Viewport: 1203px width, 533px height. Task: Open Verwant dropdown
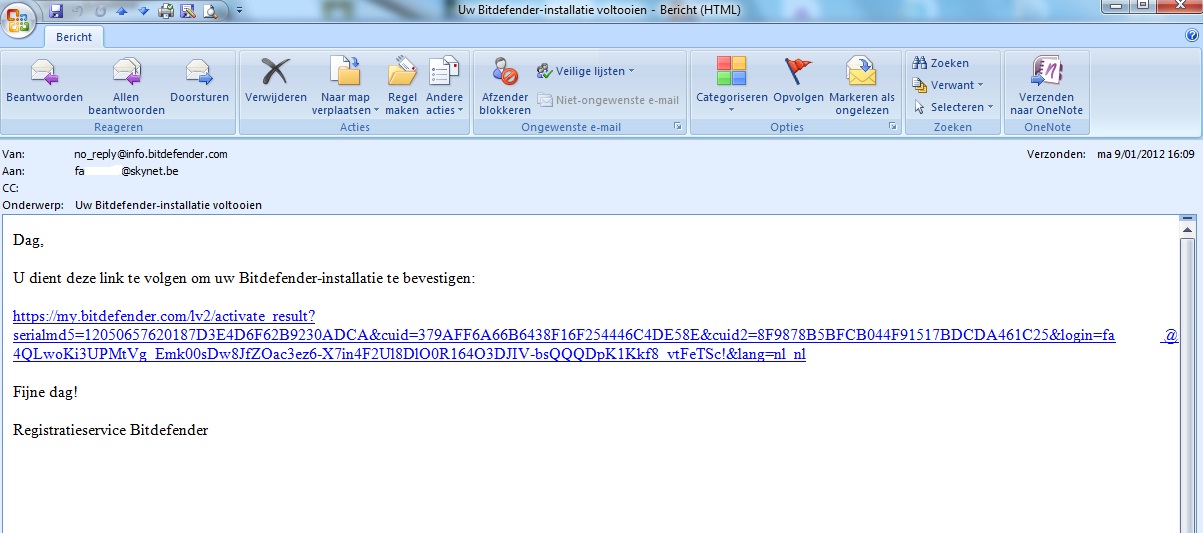(x=949, y=85)
